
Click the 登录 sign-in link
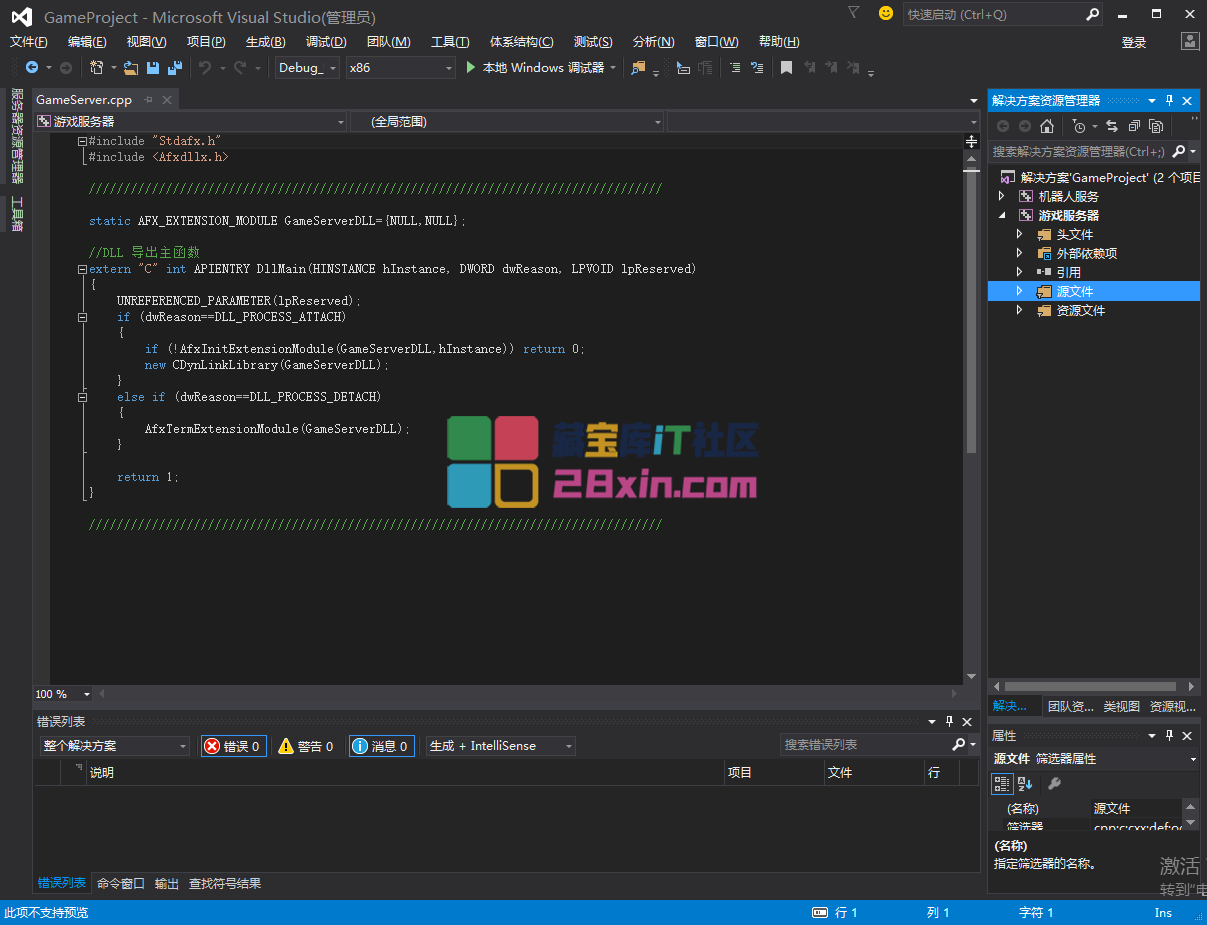click(1134, 42)
